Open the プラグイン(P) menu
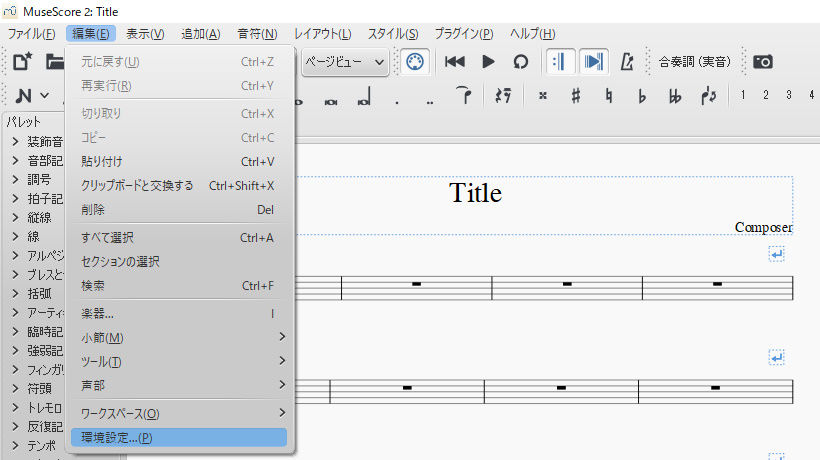Screen dimensions: 820x460 click(x=464, y=34)
